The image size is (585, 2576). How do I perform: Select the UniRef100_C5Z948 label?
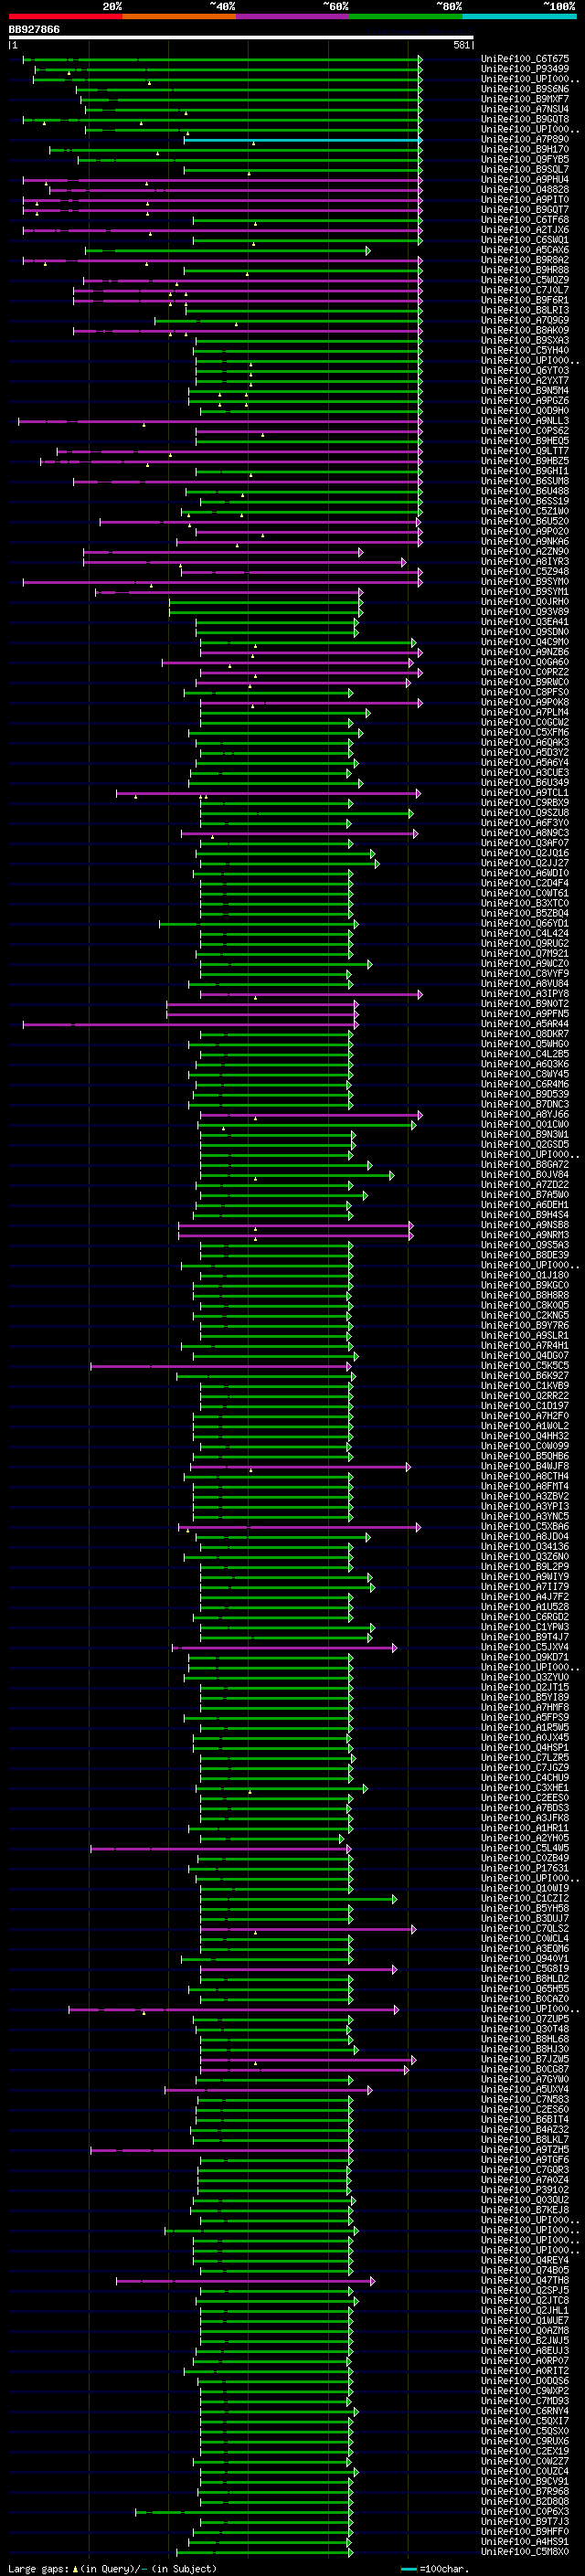pos(525,572)
